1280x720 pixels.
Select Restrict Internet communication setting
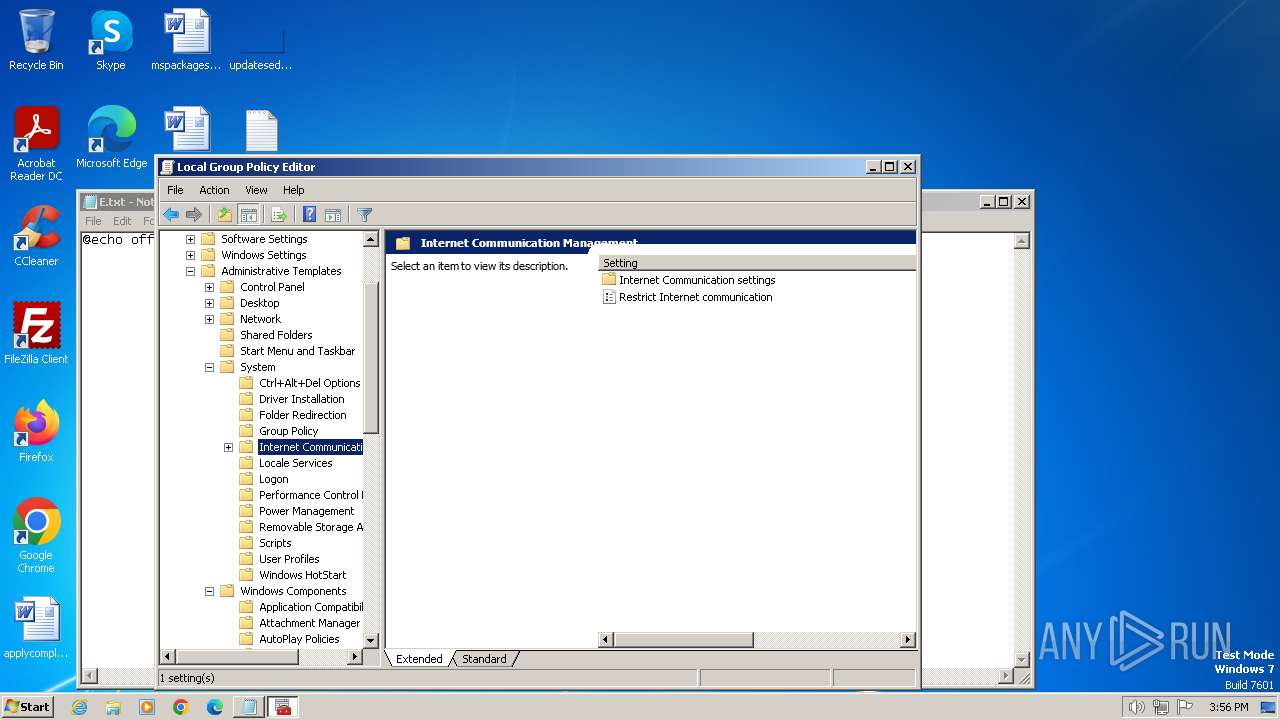pos(695,297)
